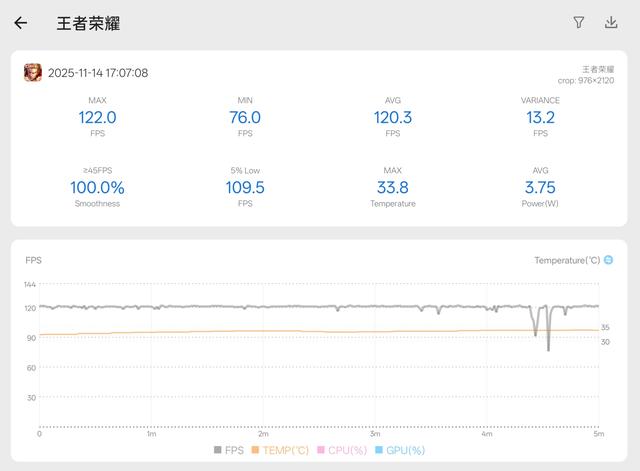Screen dimensions: 640x471
Task: Switch the Temperature axis via blue circle icon
Action: click(x=608, y=260)
